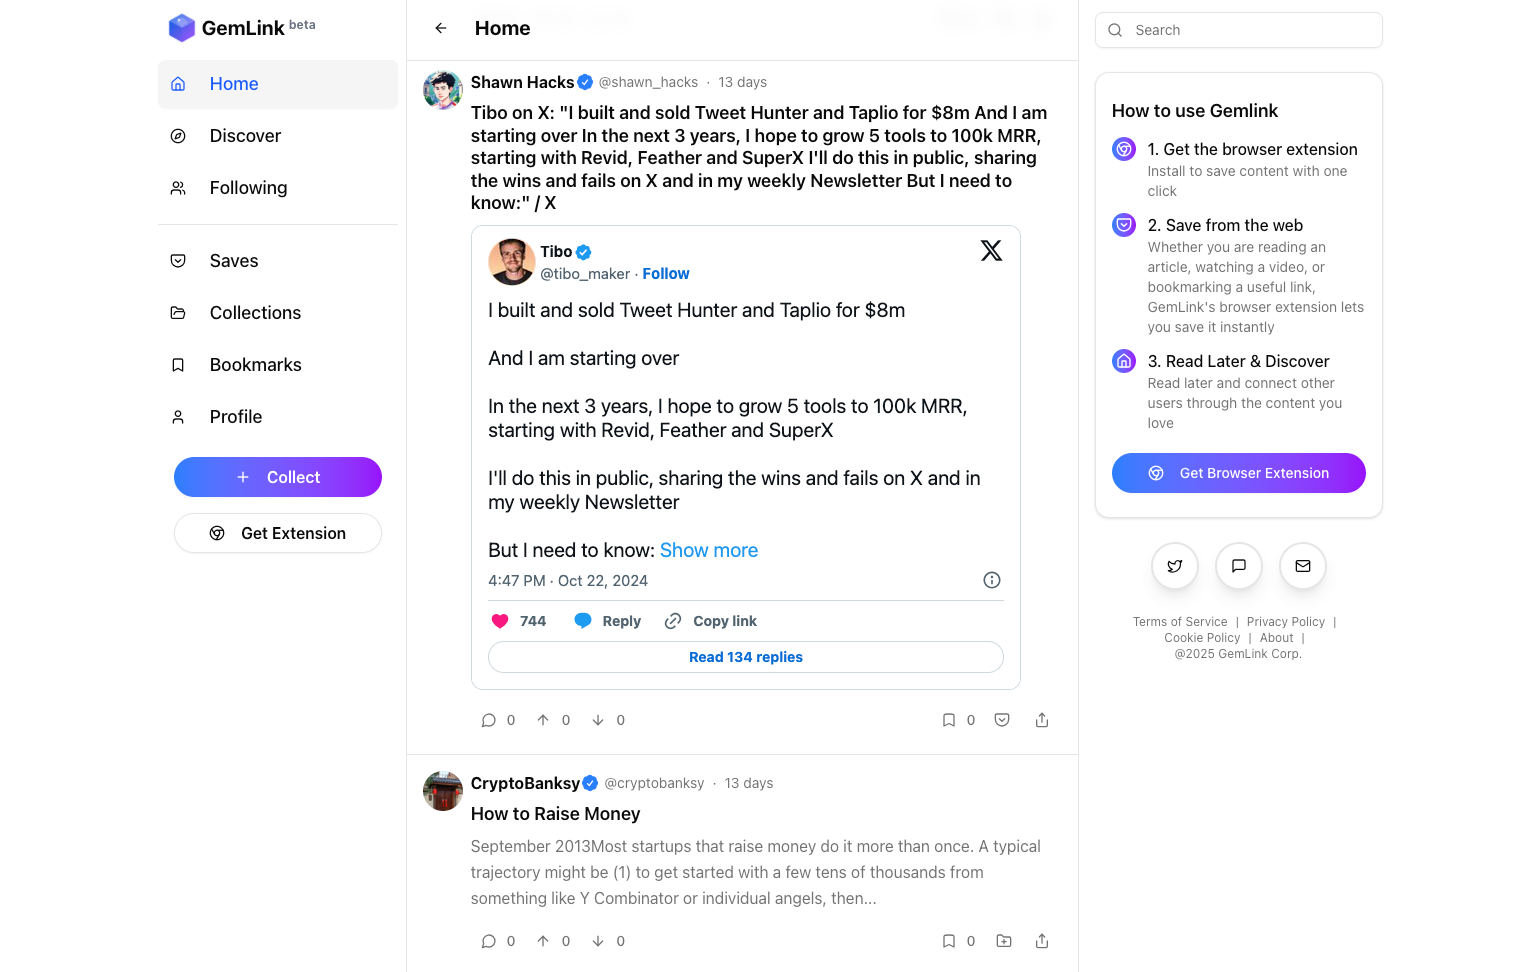
Task: Expand the tweet with Show more
Action: click(708, 550)
